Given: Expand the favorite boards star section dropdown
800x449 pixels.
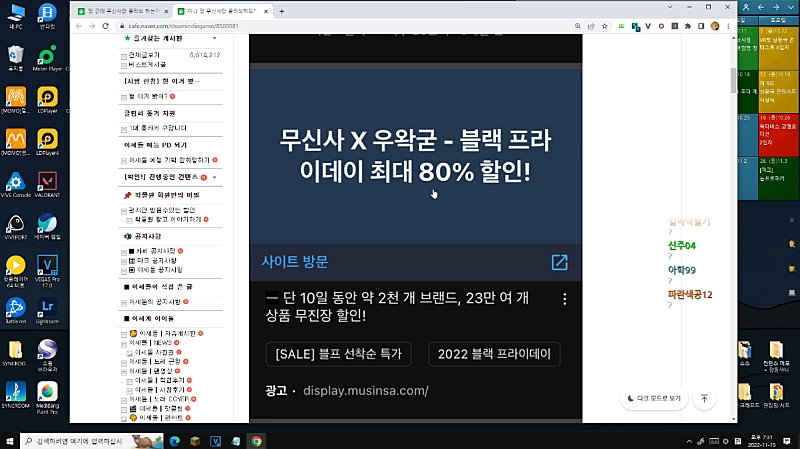Looking at the screenshot, I should [214, 38].
